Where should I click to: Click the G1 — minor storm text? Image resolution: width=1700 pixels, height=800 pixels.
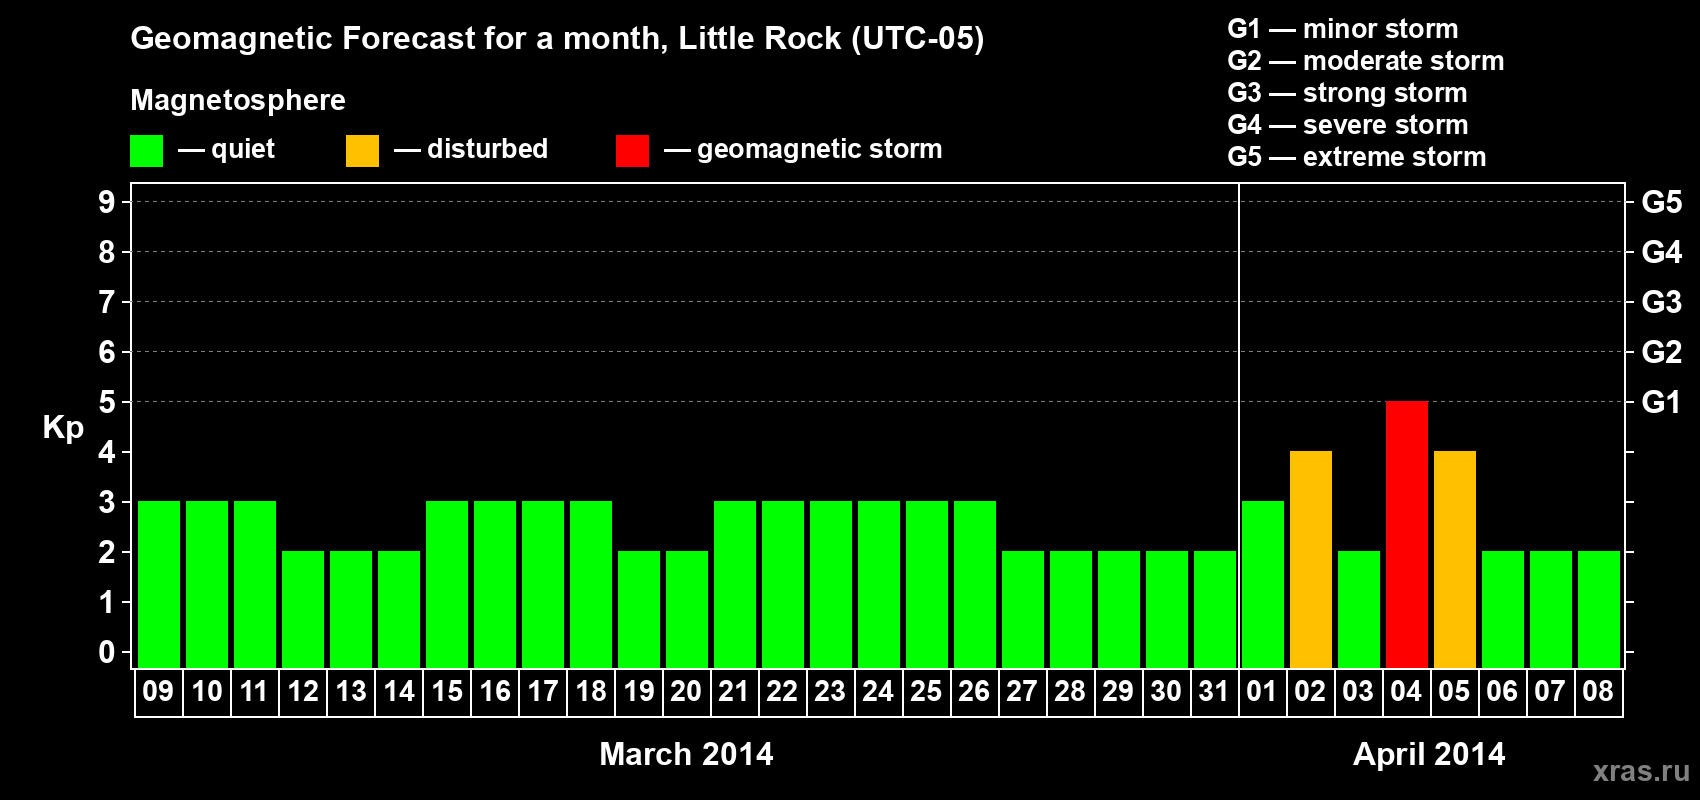(1343, 29)
